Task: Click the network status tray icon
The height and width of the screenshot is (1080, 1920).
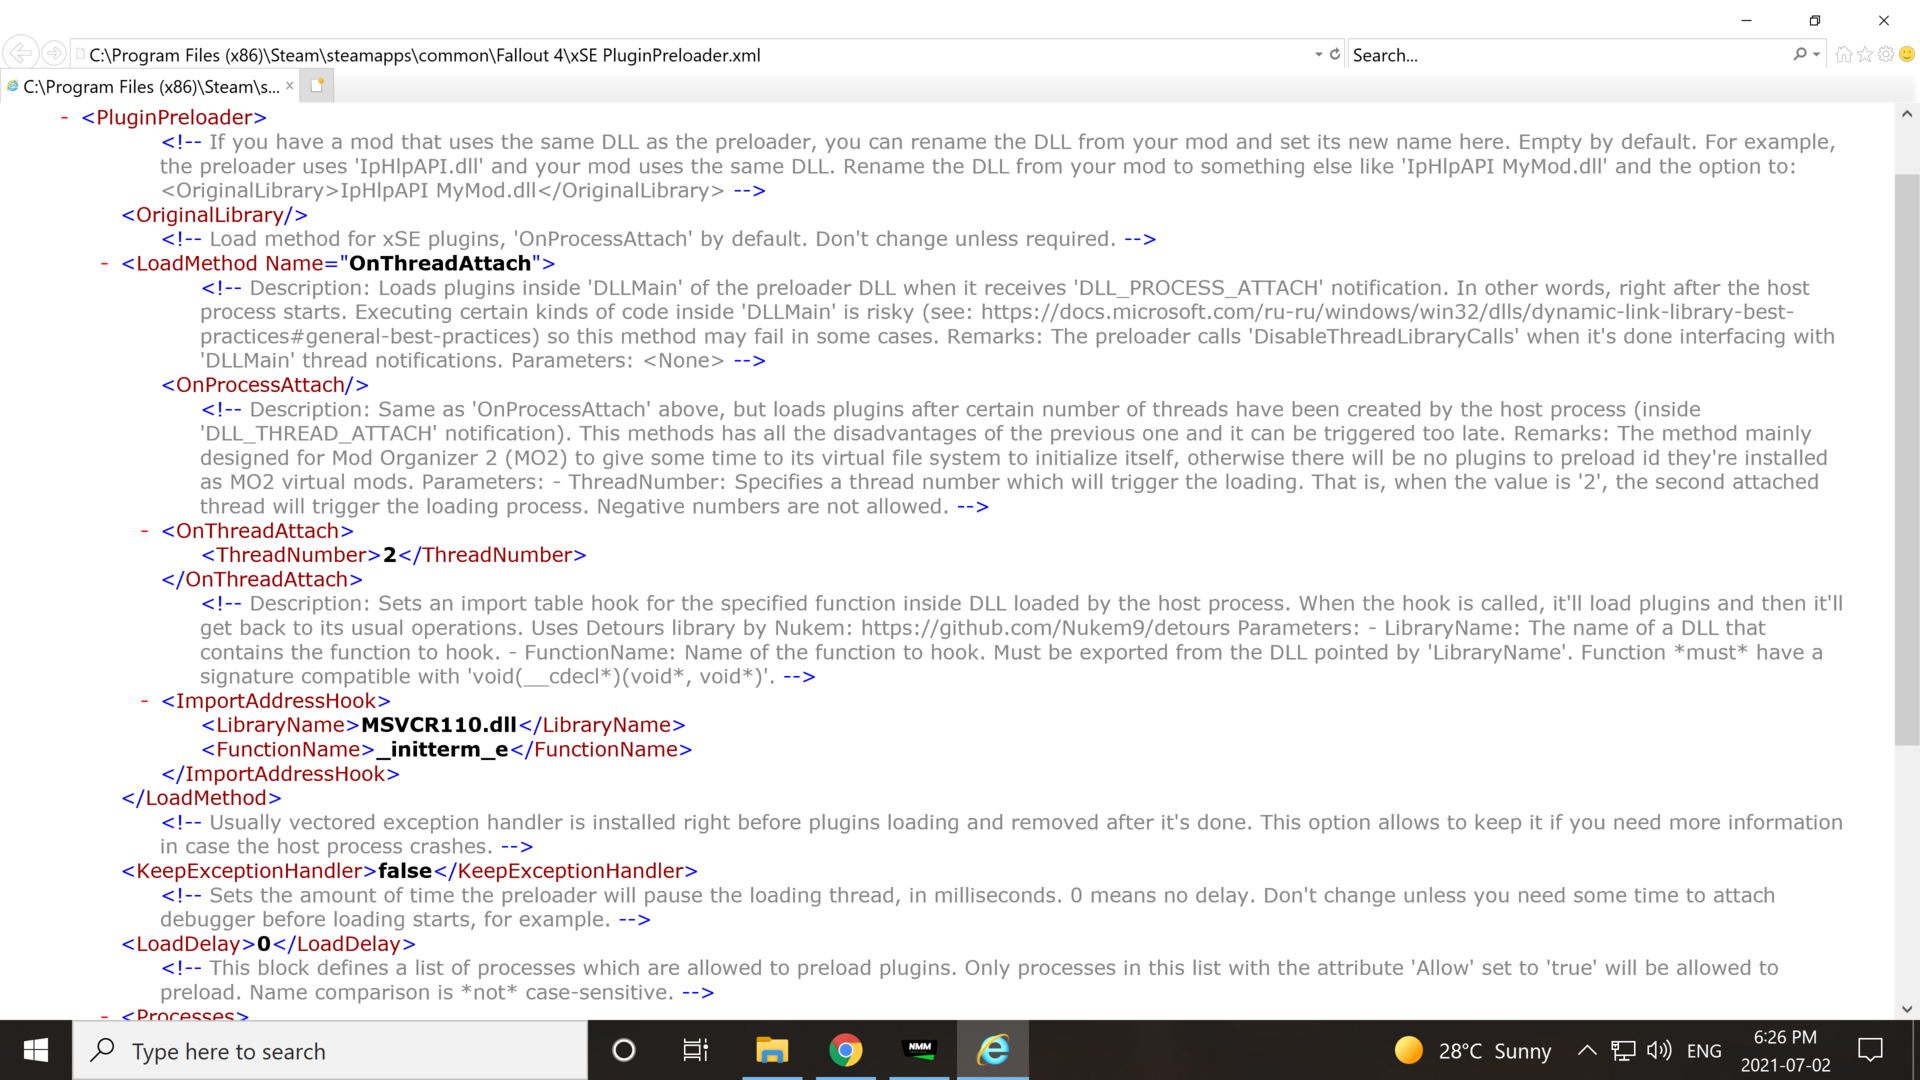Action: coord(1623,1051)
